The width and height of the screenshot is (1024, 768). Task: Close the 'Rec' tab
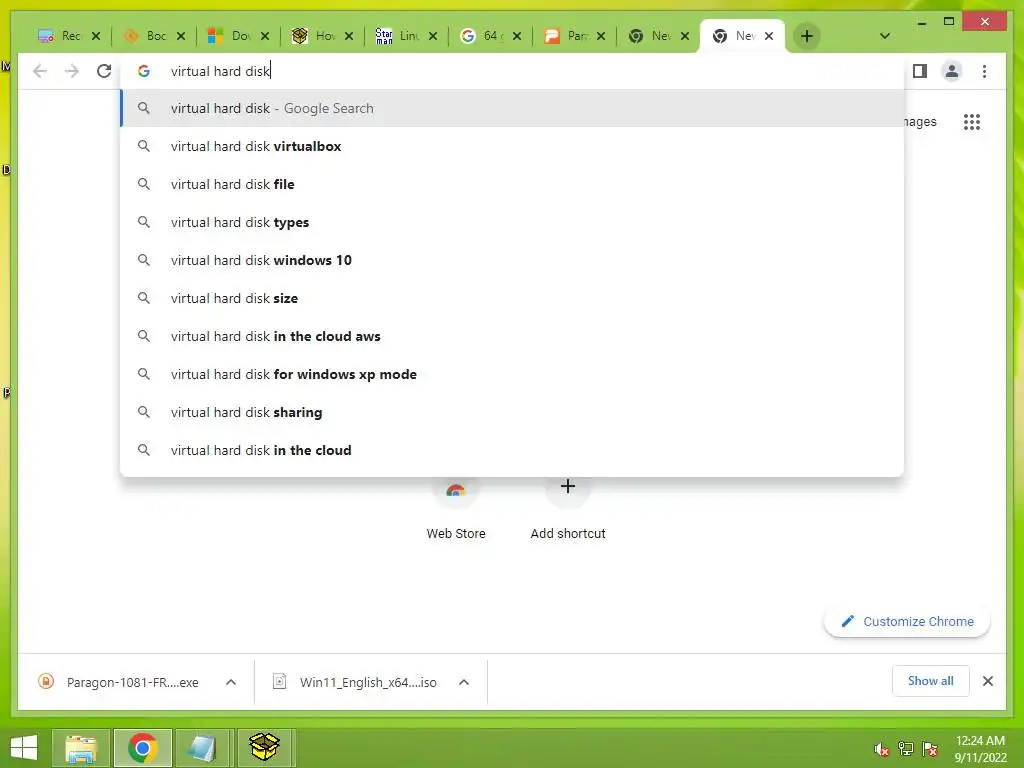96,36
